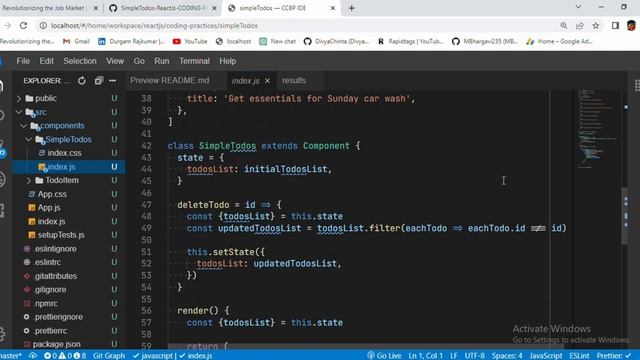Close the Revolutionizing the Job Market tab

[96, 8]
